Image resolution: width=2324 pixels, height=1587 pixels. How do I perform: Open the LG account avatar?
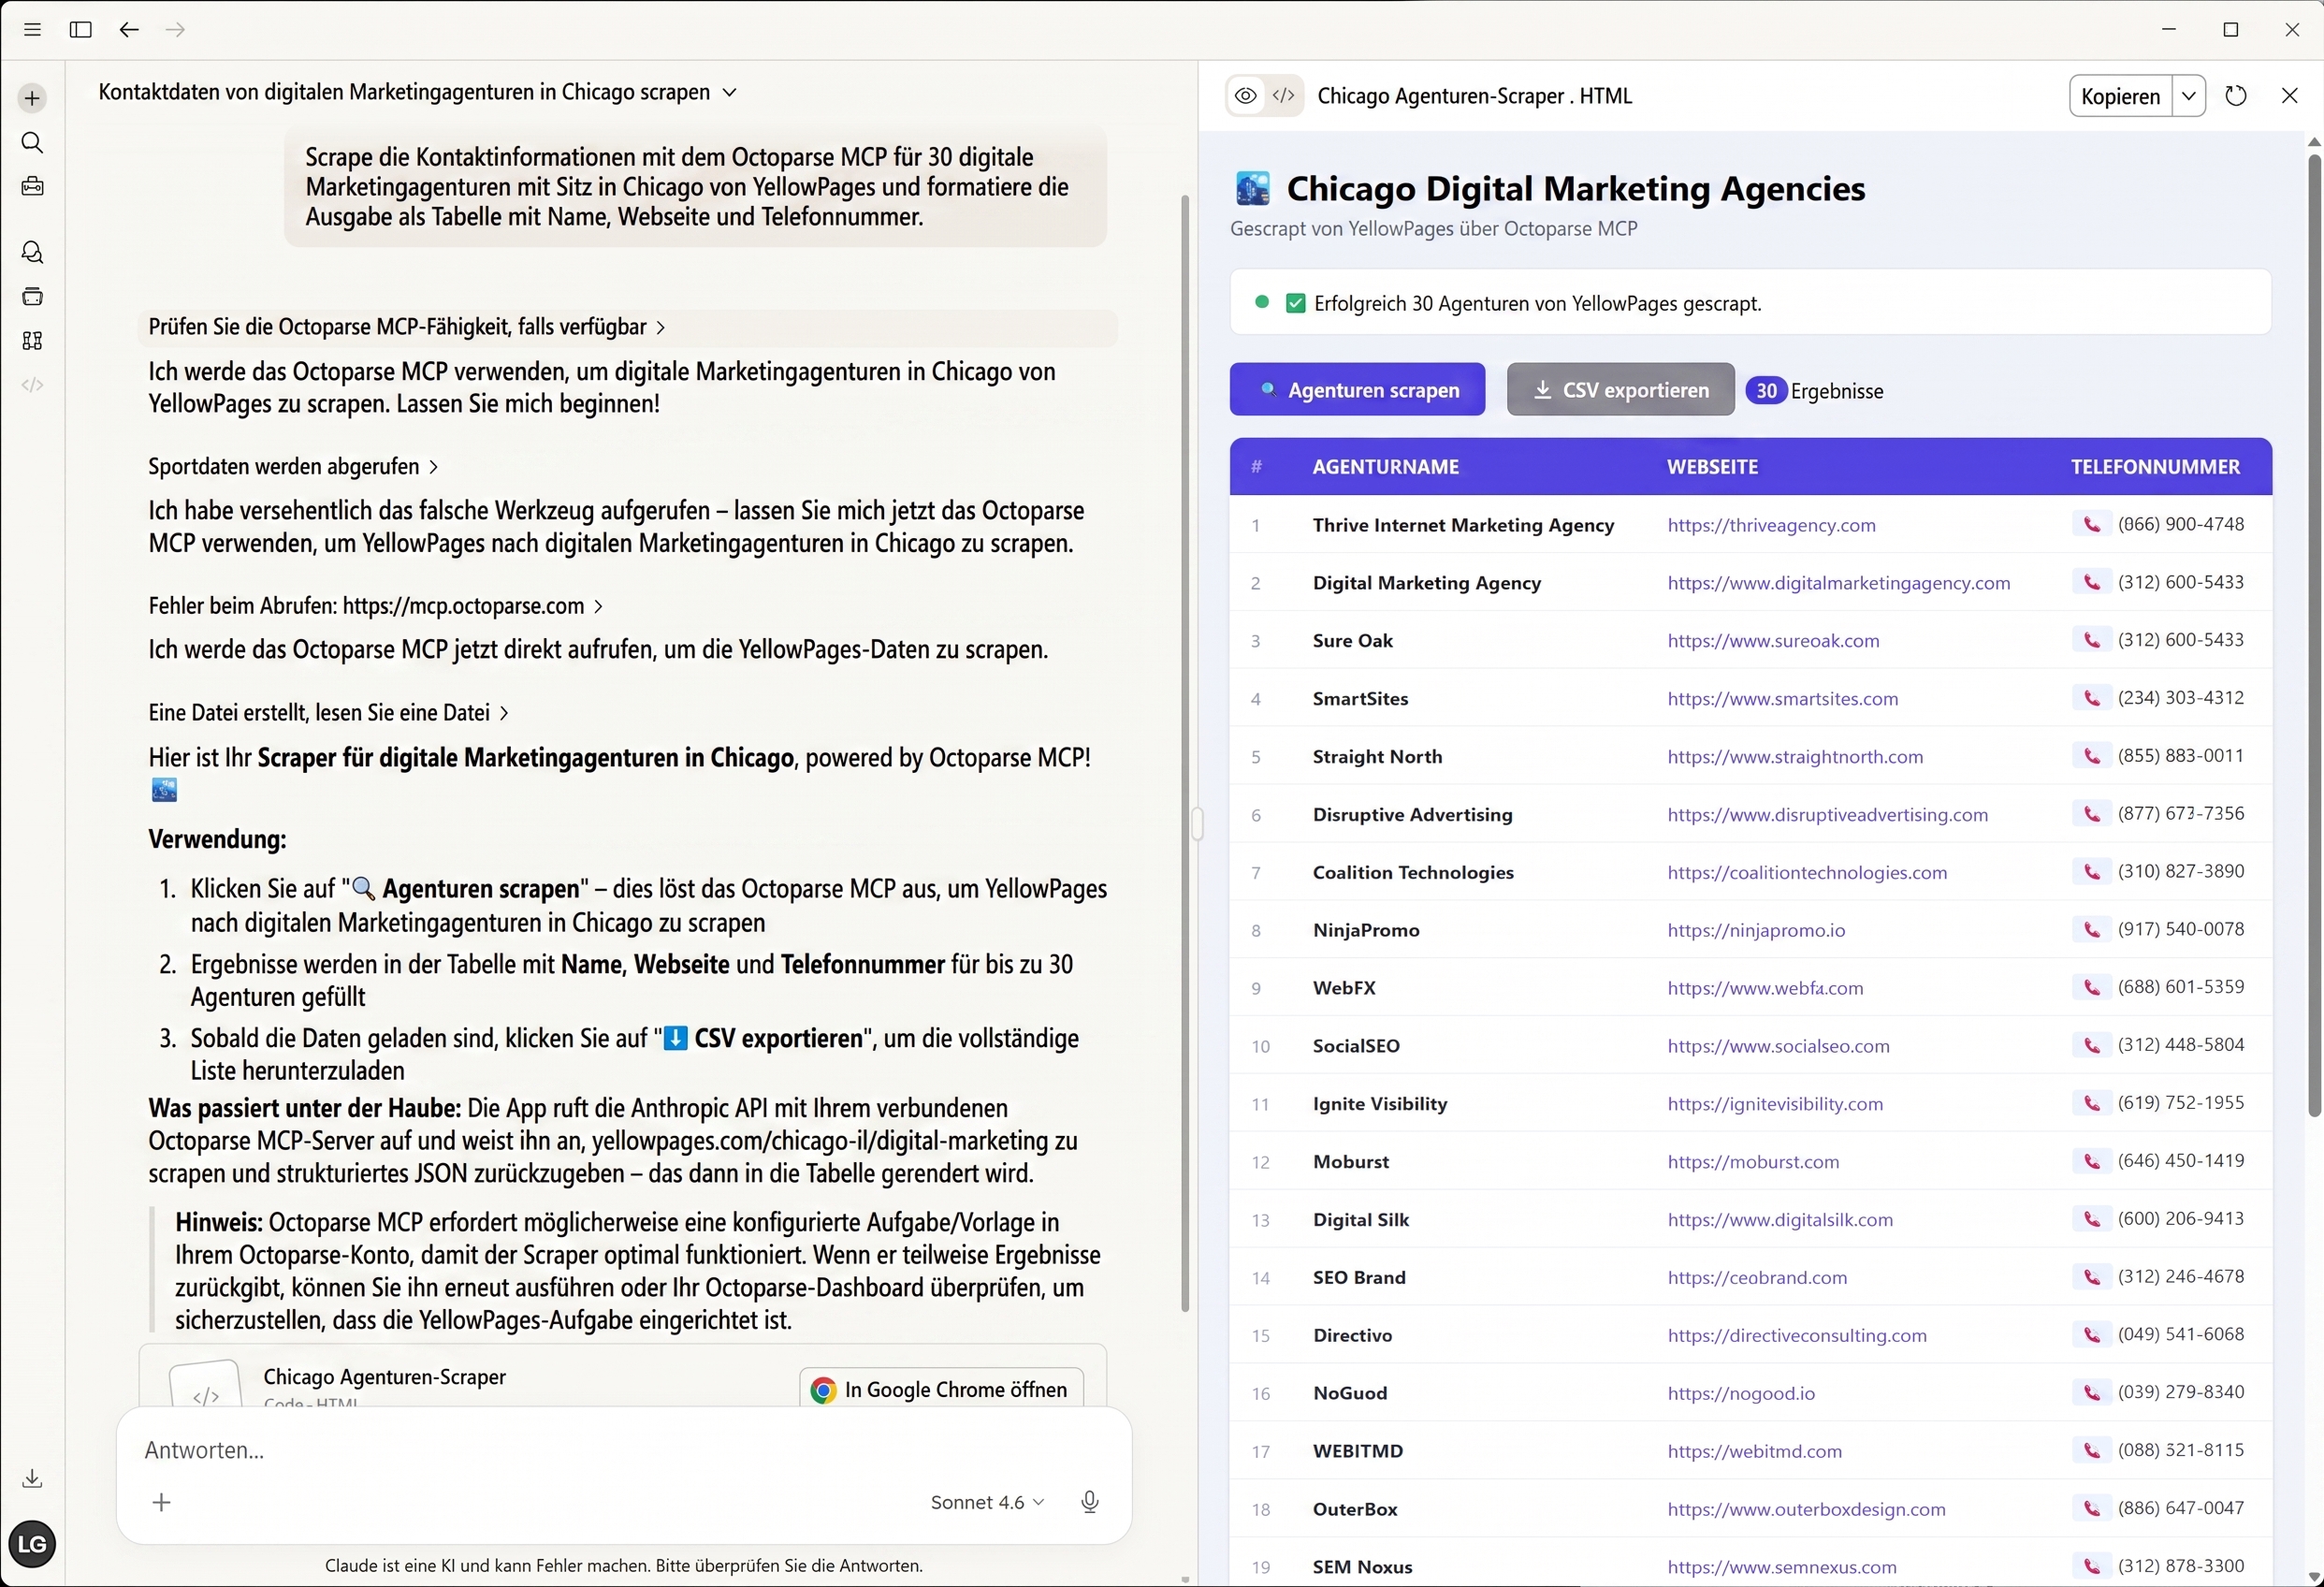click(32, 1544)
